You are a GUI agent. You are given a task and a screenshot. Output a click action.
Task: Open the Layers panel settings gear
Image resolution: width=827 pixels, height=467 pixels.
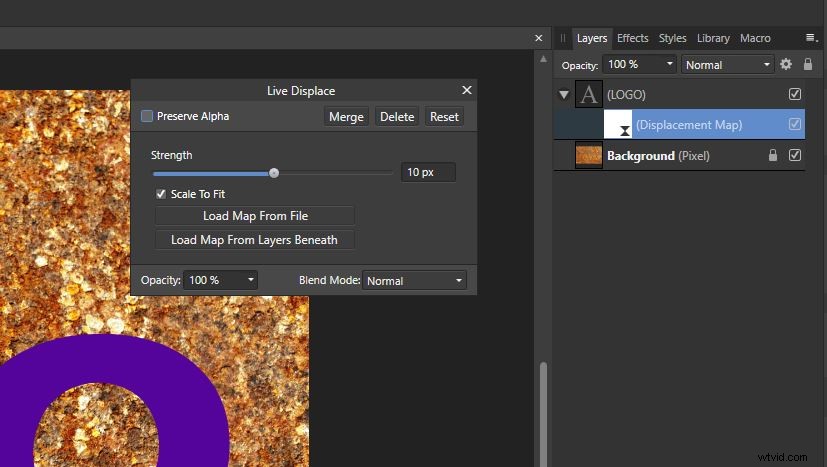pyautogui.click(x=786, y=64)
